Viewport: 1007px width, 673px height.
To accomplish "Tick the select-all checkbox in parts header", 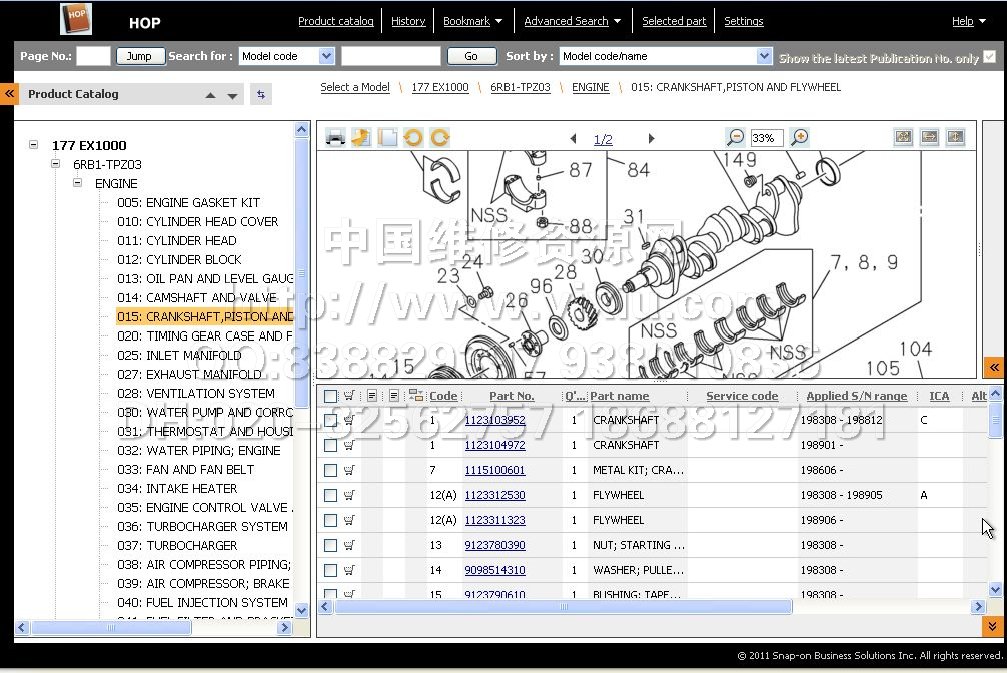I will (x=330, y=396).
